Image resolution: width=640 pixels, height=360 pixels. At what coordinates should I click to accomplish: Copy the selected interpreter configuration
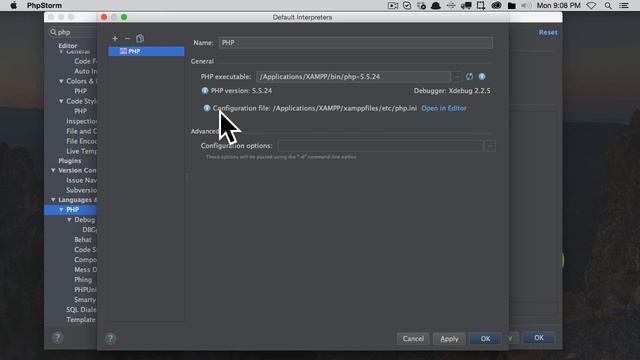tap(140, 38)
